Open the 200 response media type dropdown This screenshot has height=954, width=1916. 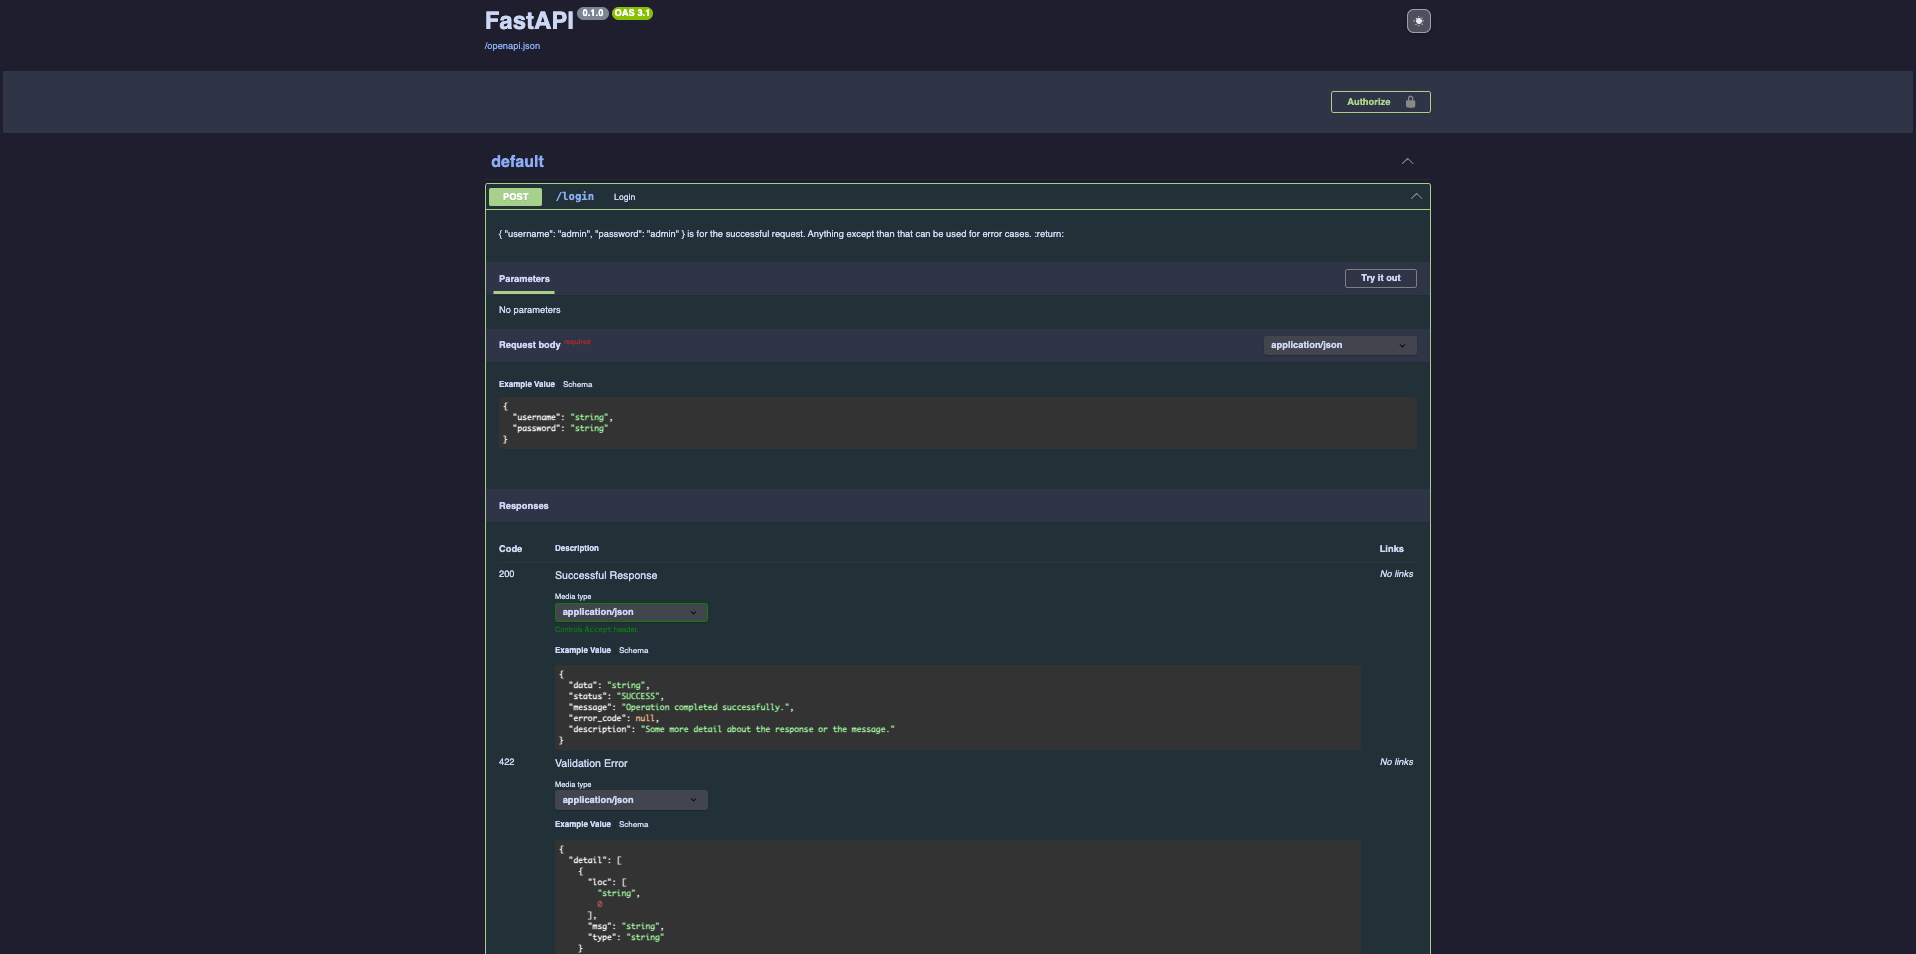pyautogui.click(x=630, y=611)
